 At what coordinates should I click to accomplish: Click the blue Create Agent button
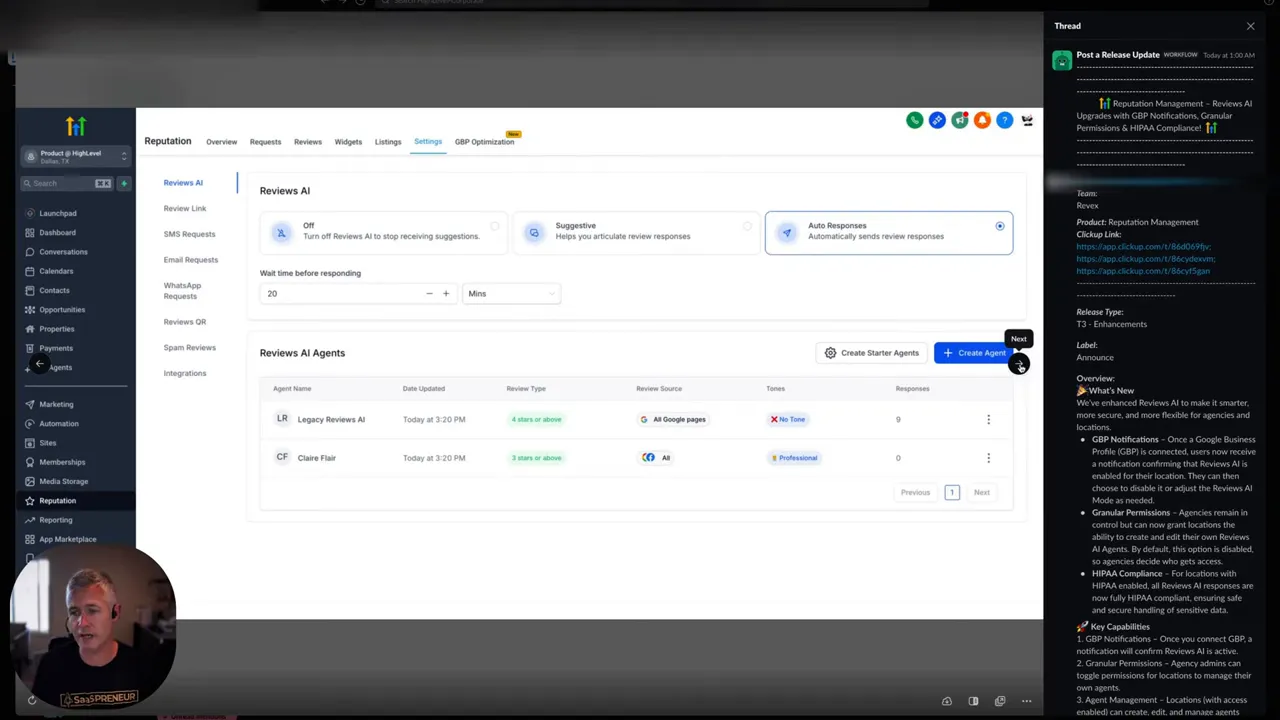point(974,353)
